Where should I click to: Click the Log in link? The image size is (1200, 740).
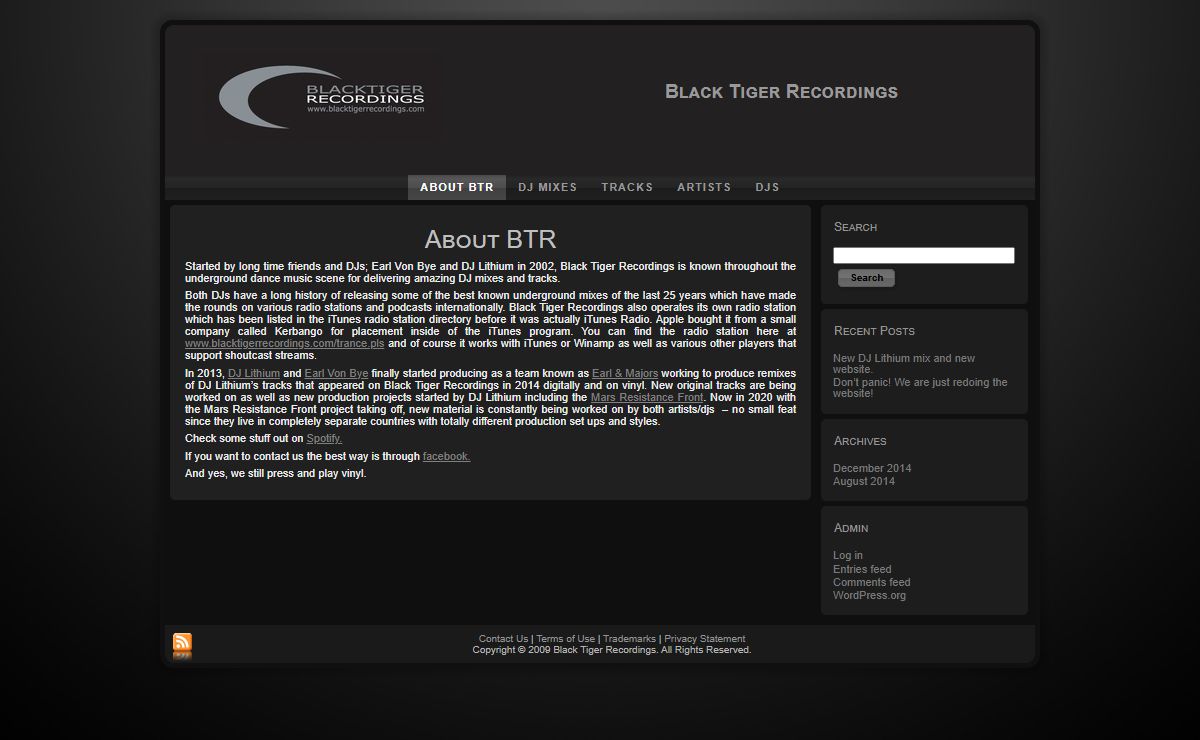click(x=848, y=556)
